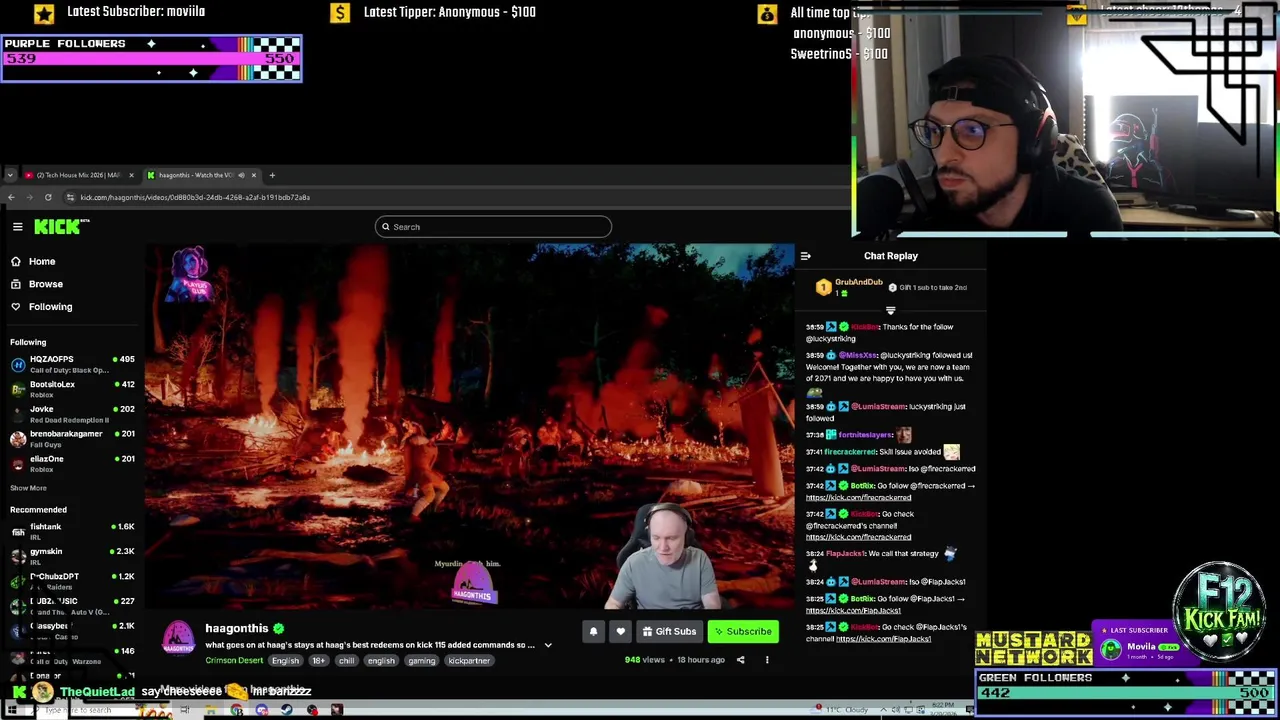The height and width of the screenshot is (720, 1280).
Task: Expand Show More under Following
Action: click(x=28, y=488)
